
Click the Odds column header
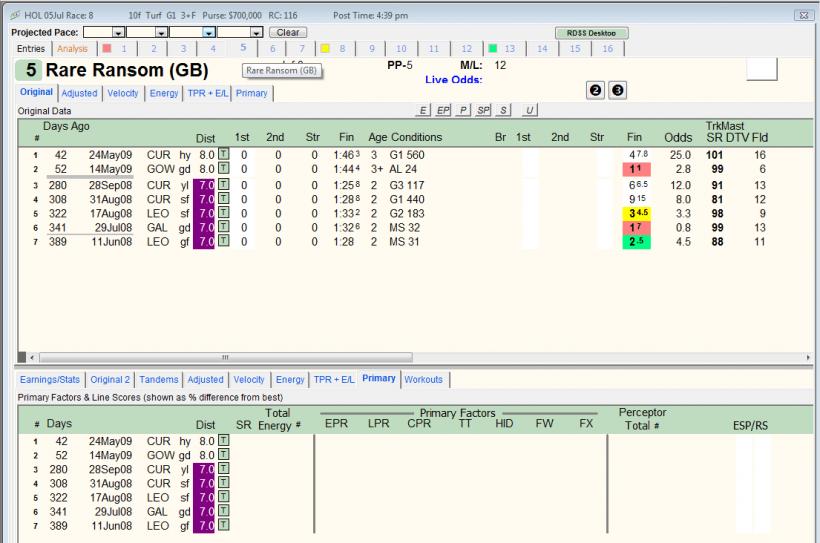[x=678, y=138]
